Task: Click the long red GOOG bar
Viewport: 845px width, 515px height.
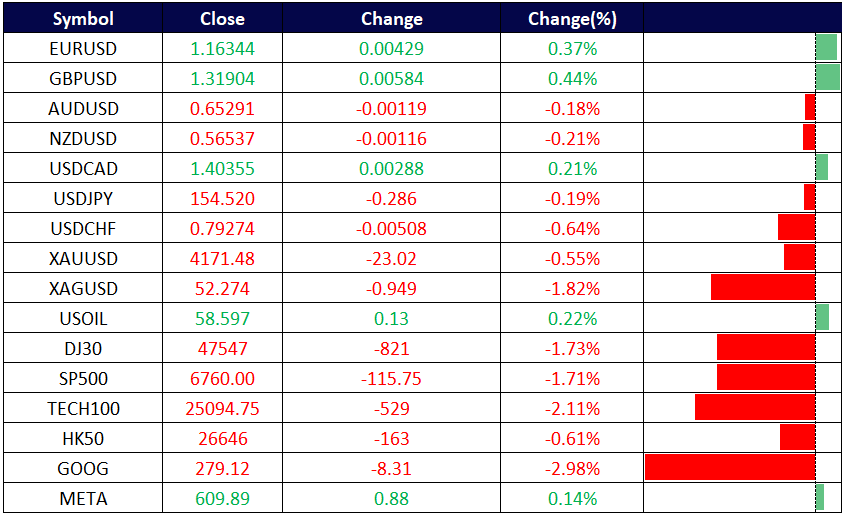Action: 730,467
